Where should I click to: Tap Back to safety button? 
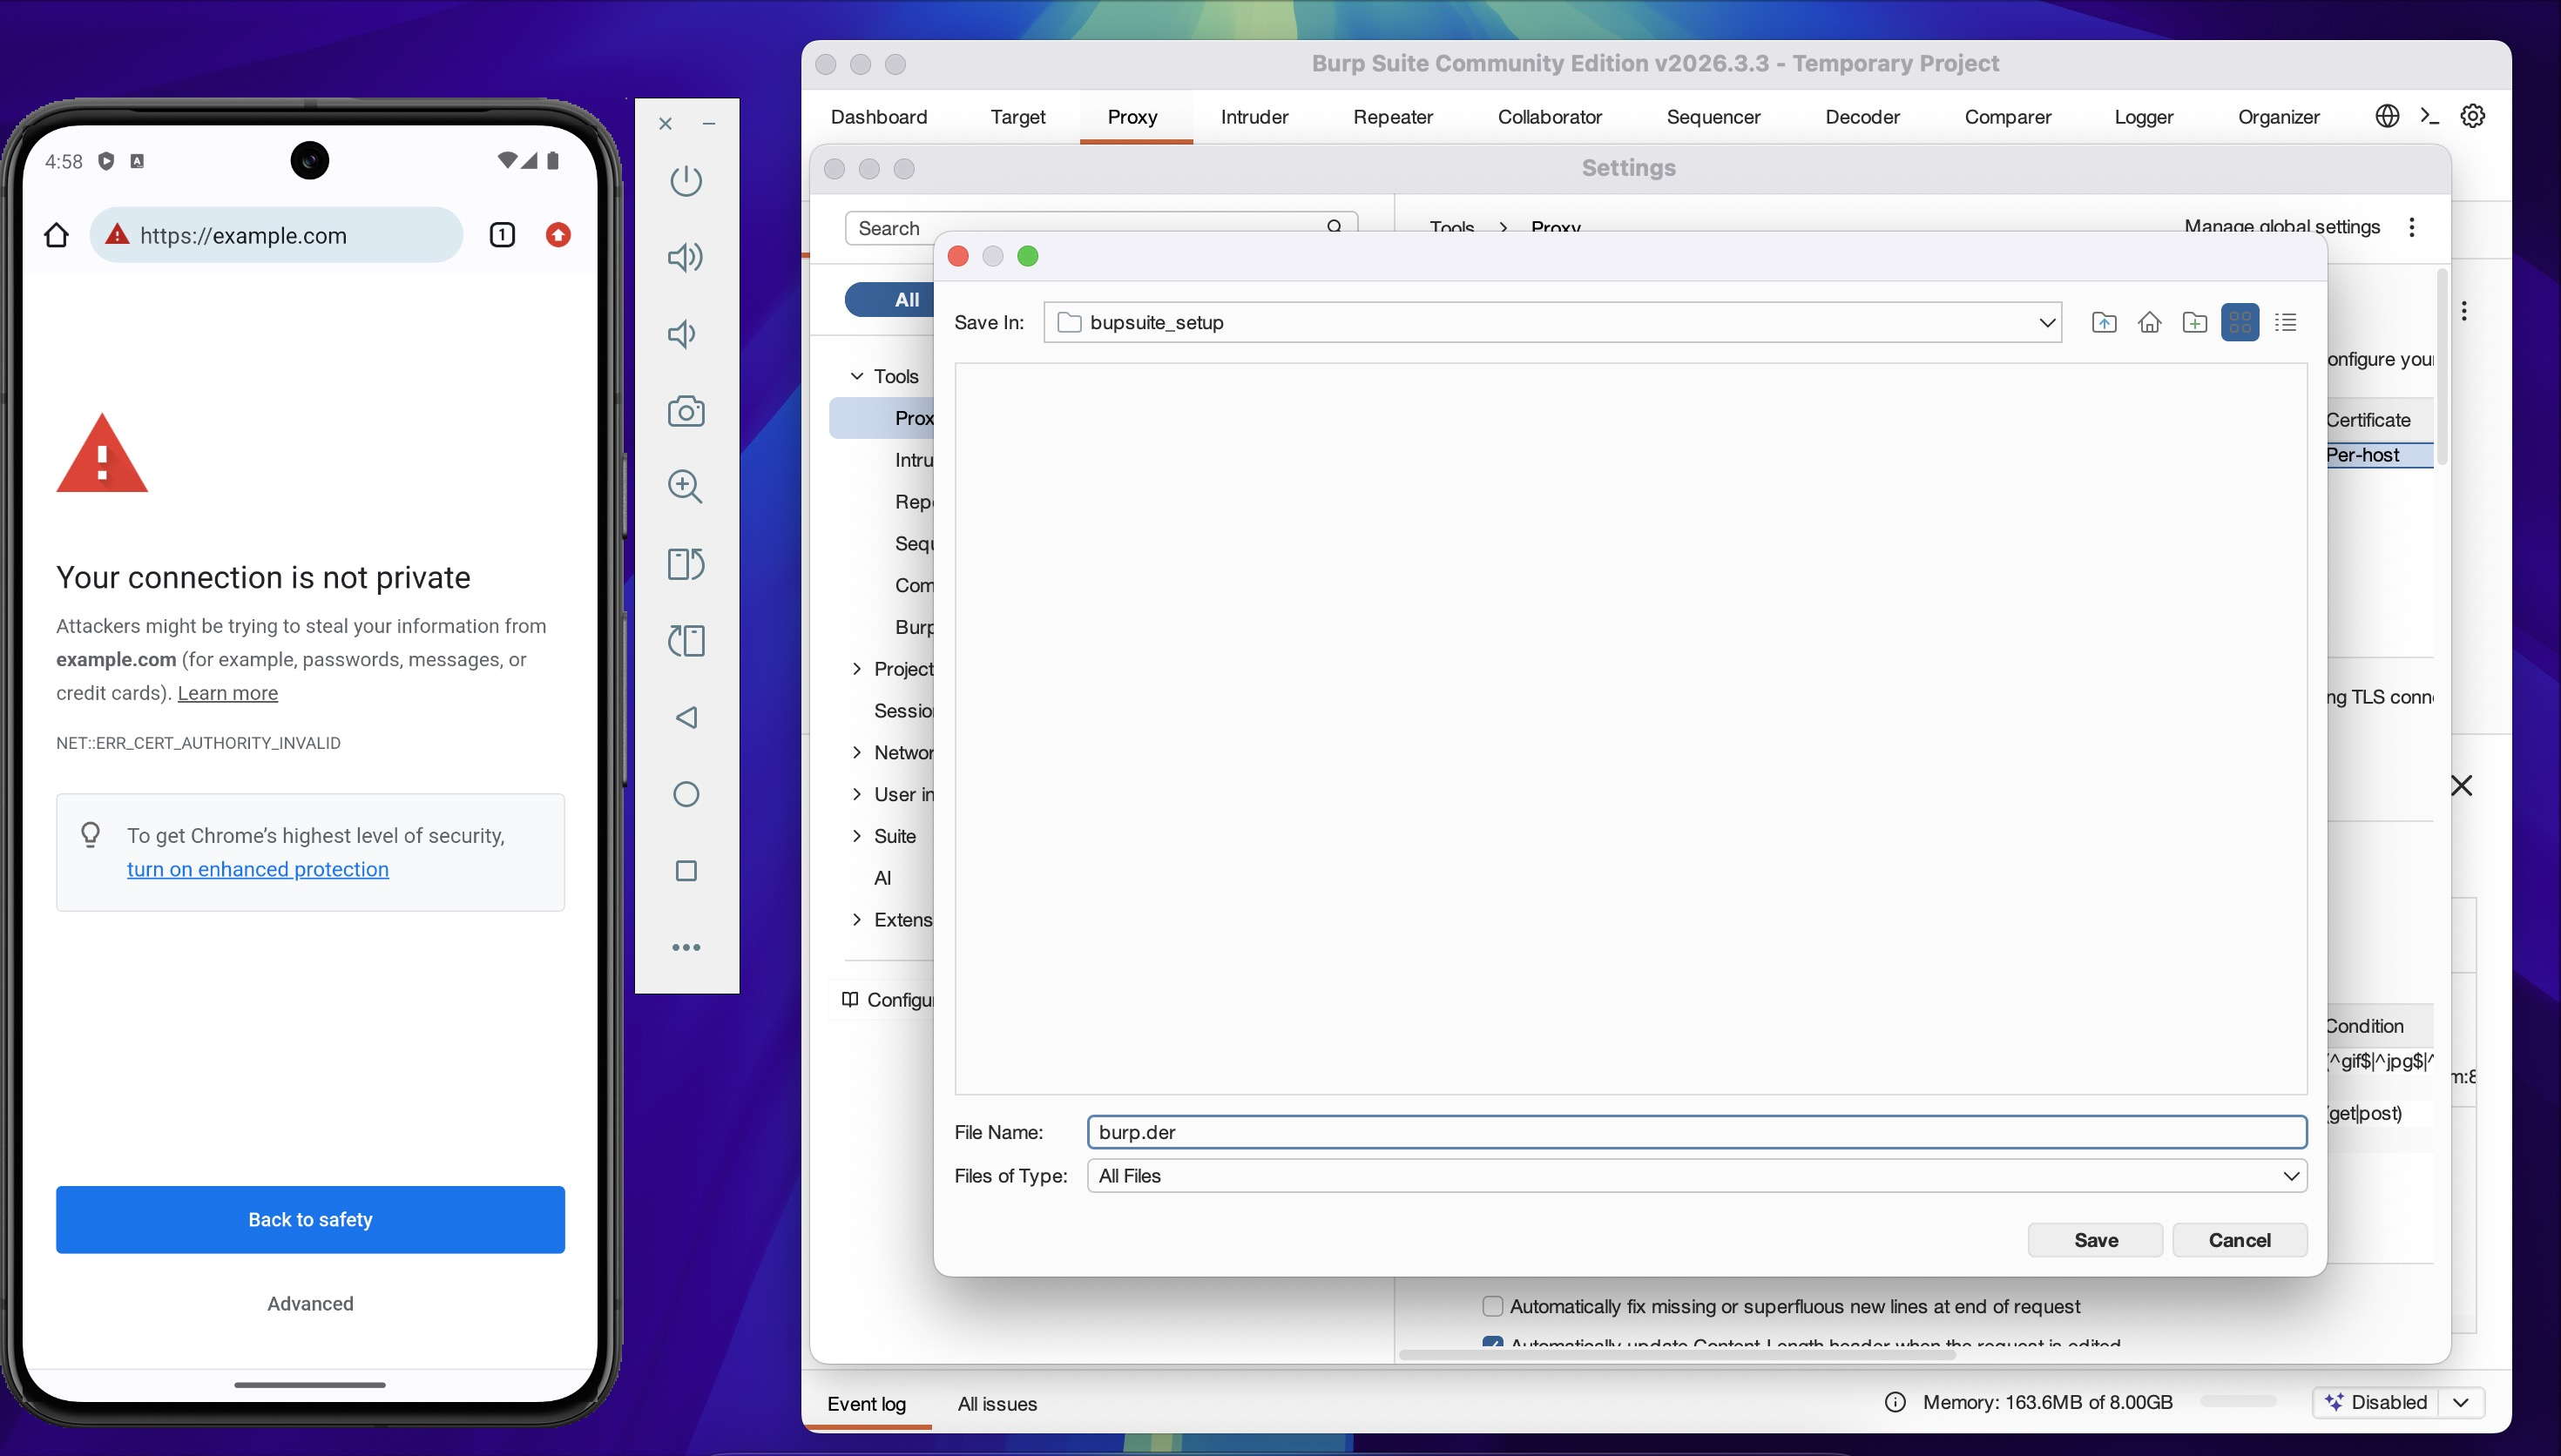point(310,1219)
